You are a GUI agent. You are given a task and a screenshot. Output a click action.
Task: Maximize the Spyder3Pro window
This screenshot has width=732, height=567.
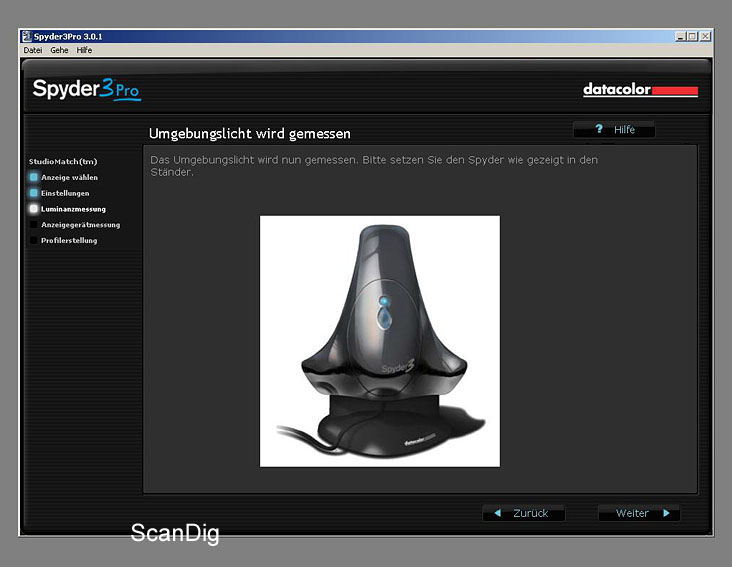692,36
